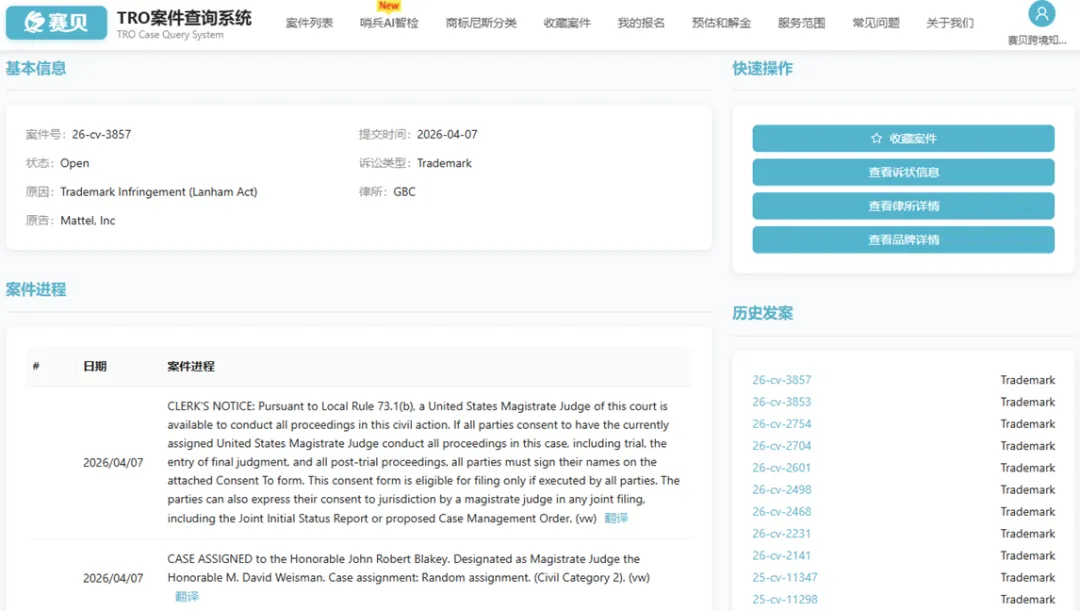Open history case 26-cv-2141
The width and height of the screenshot is (1080, 611).
pos(782,555)
